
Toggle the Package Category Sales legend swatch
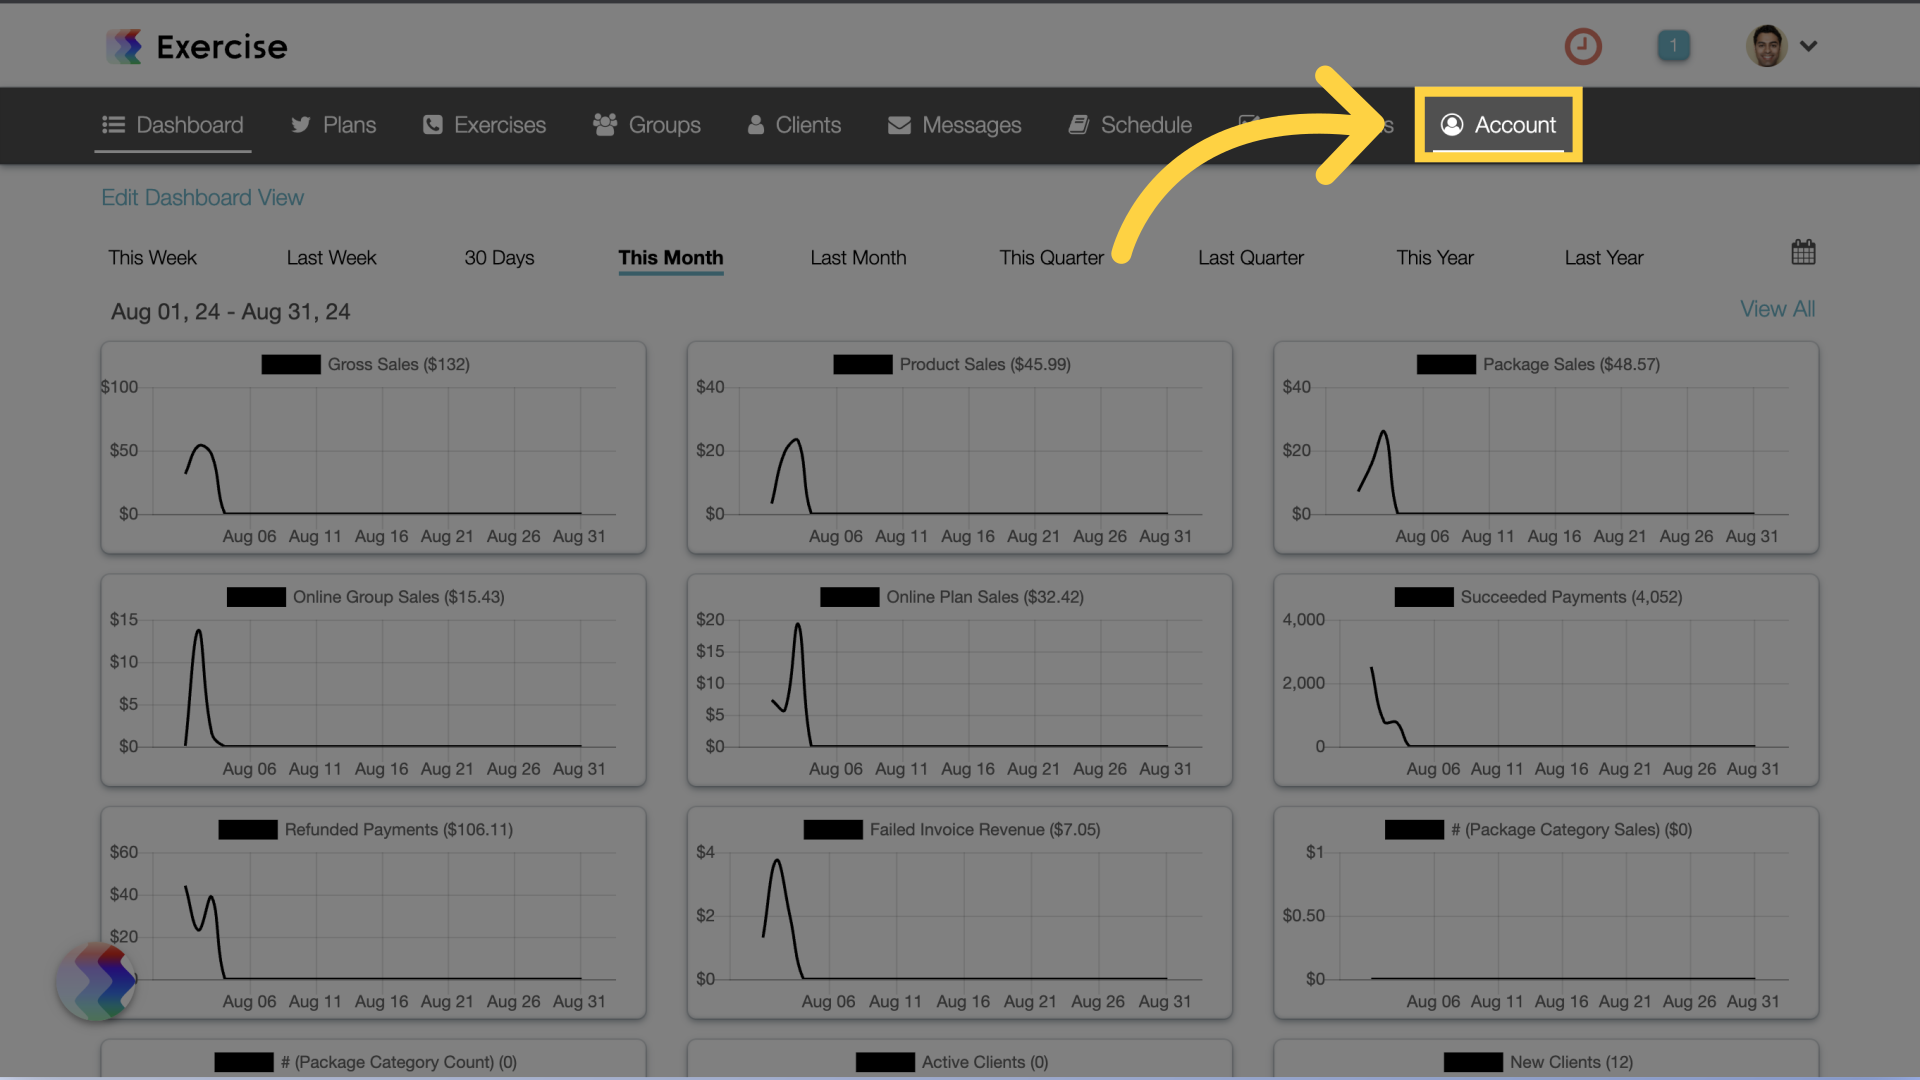pos(1414,830)
